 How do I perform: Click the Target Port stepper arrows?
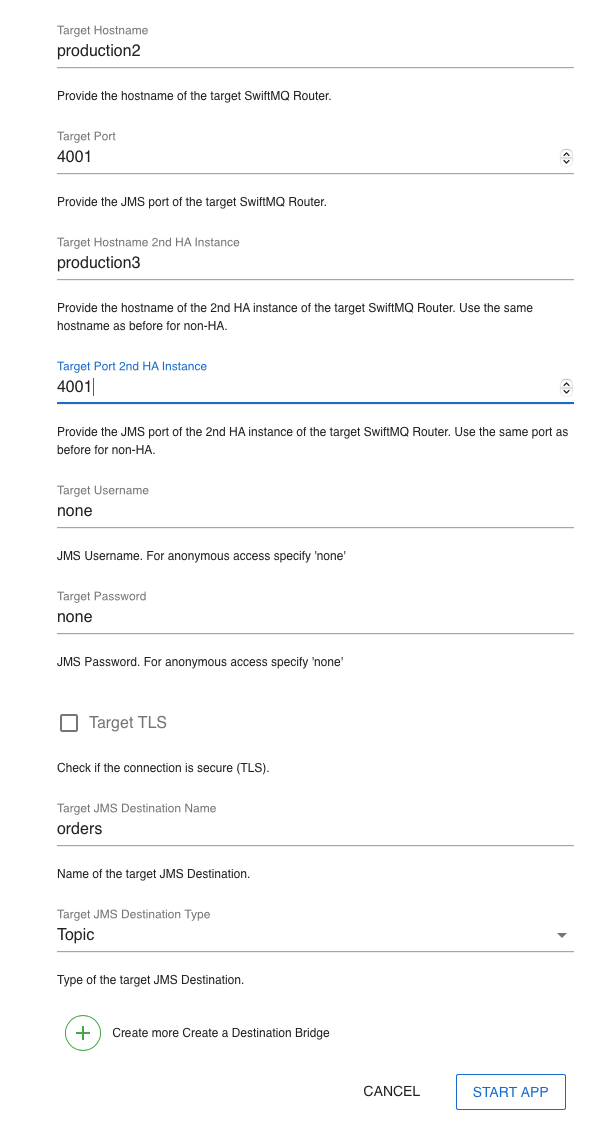pos(567,157)
